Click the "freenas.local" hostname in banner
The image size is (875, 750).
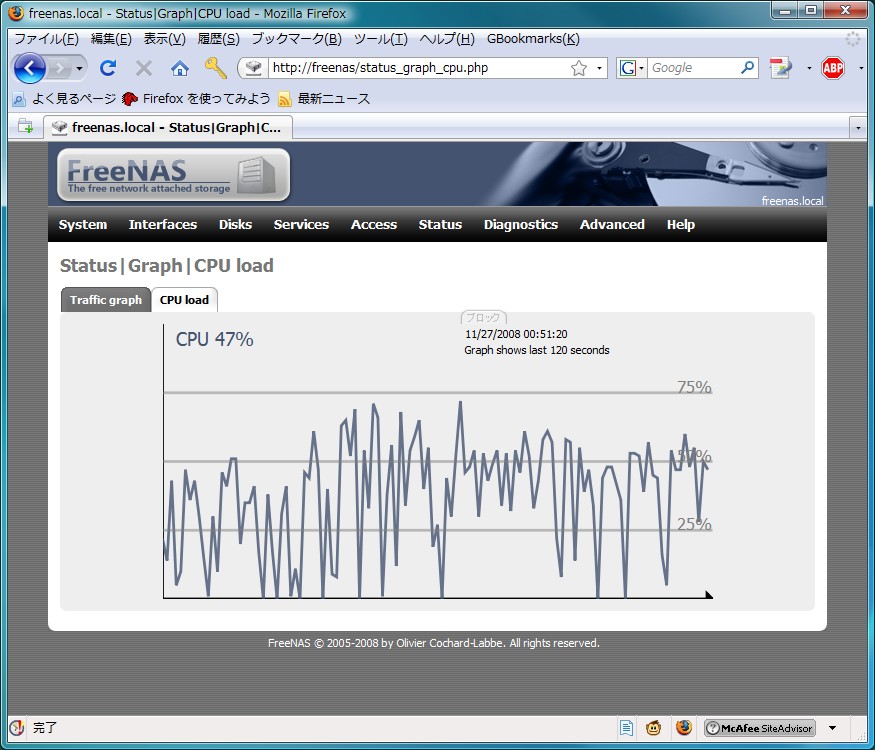pos(792,201)
